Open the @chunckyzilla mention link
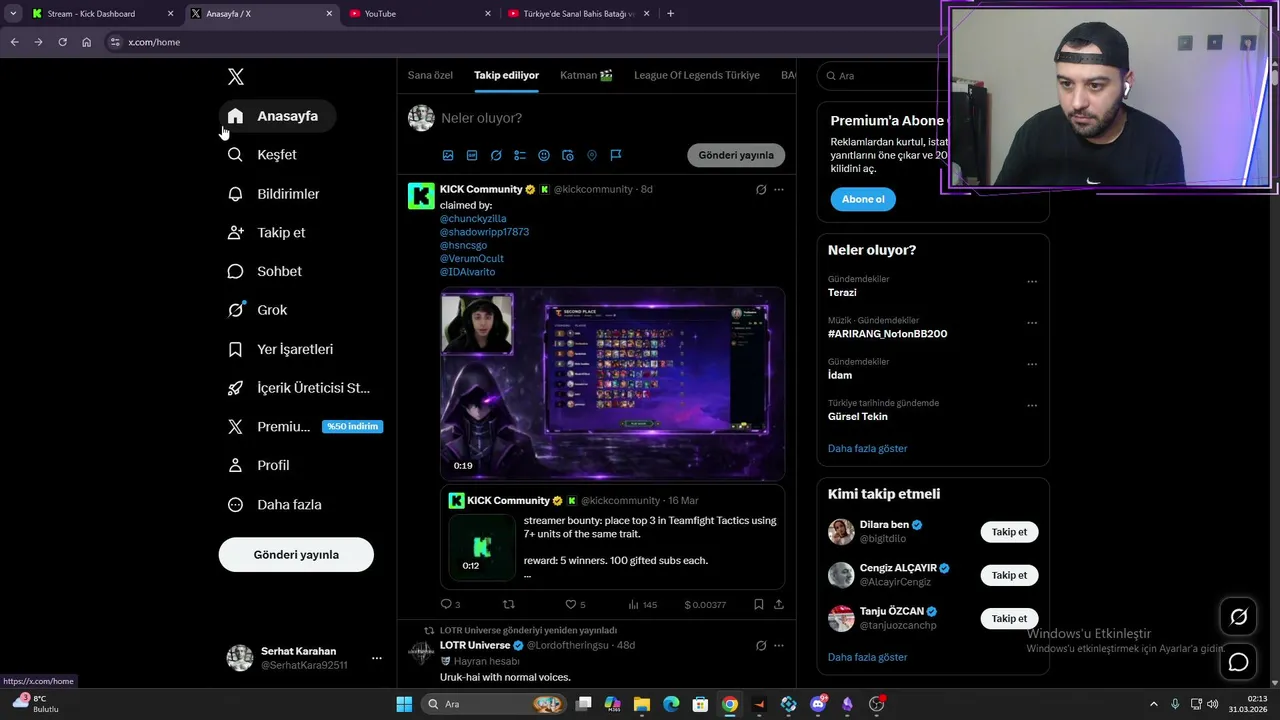The image size is (1280, 720). 473,219
